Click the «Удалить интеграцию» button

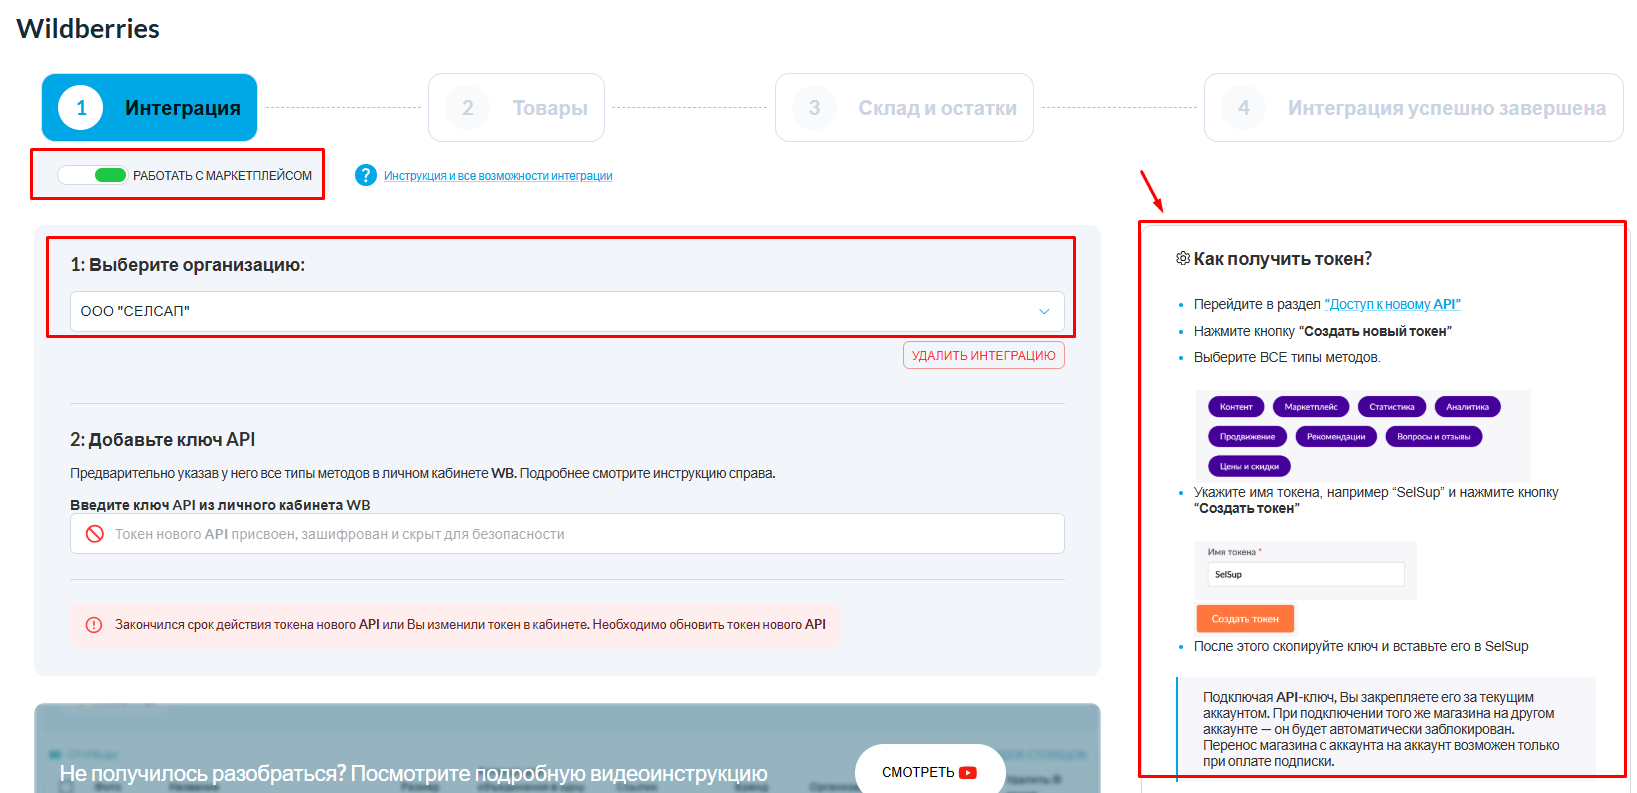click(x=984, y=355)
